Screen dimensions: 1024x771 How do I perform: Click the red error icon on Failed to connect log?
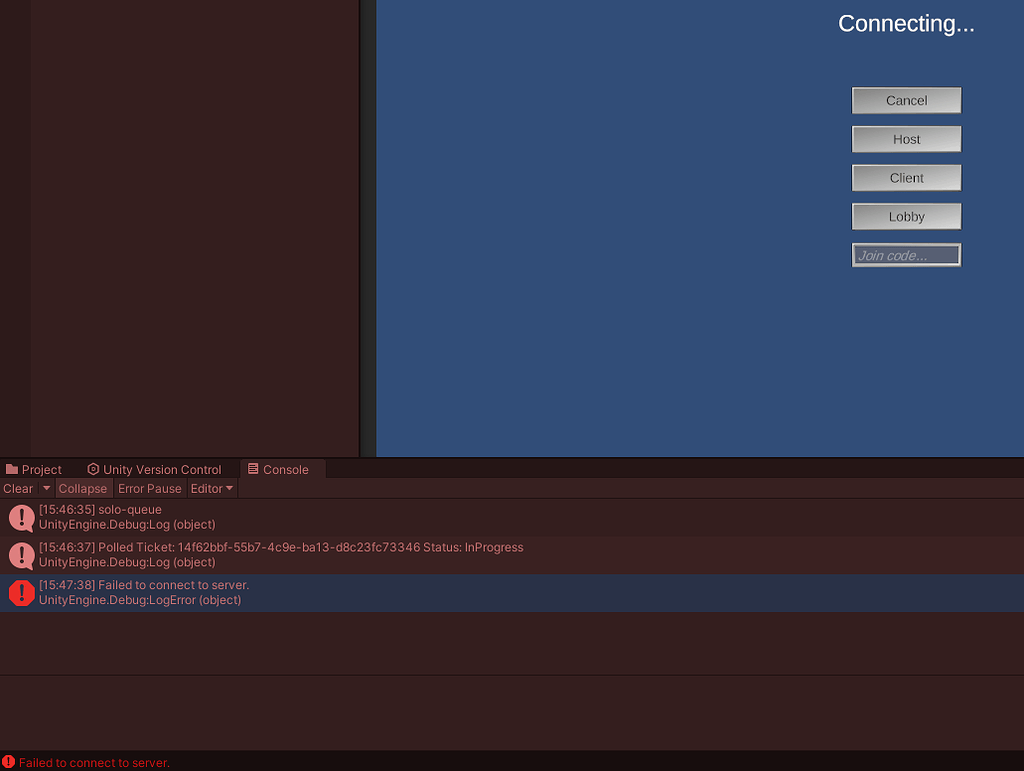21,593
